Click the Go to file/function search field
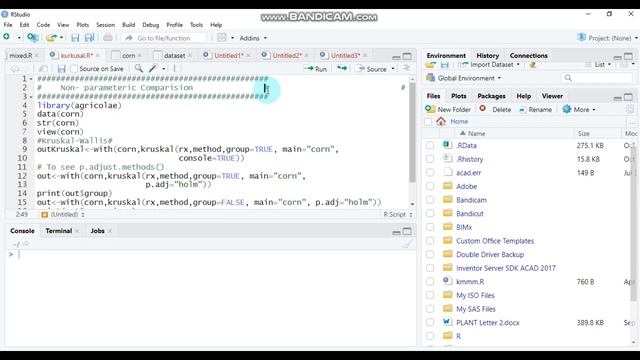Screen dimensions: 640x360 click(x=164, y=38)
